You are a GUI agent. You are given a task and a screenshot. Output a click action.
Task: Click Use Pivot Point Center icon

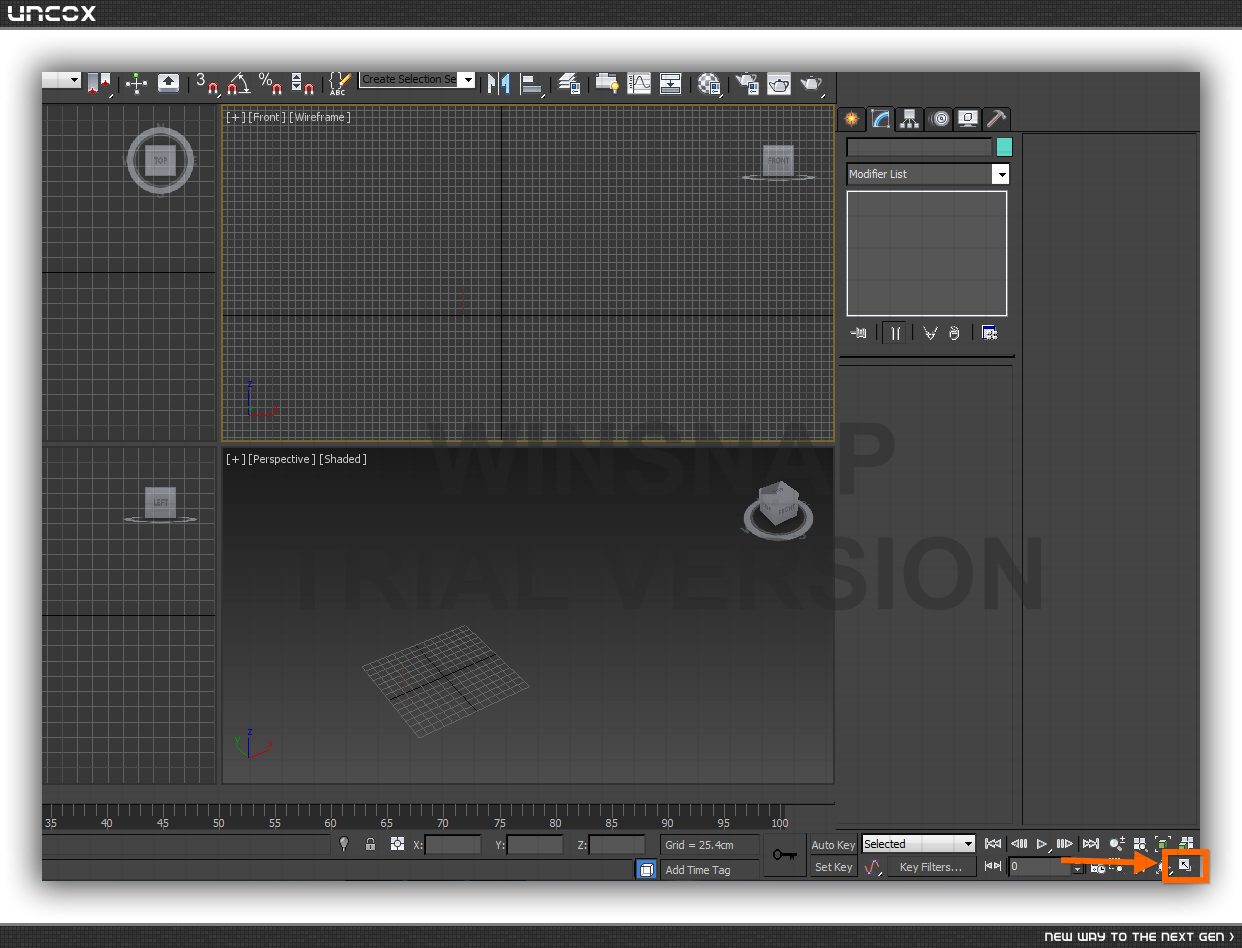click(x=99, y=83)
